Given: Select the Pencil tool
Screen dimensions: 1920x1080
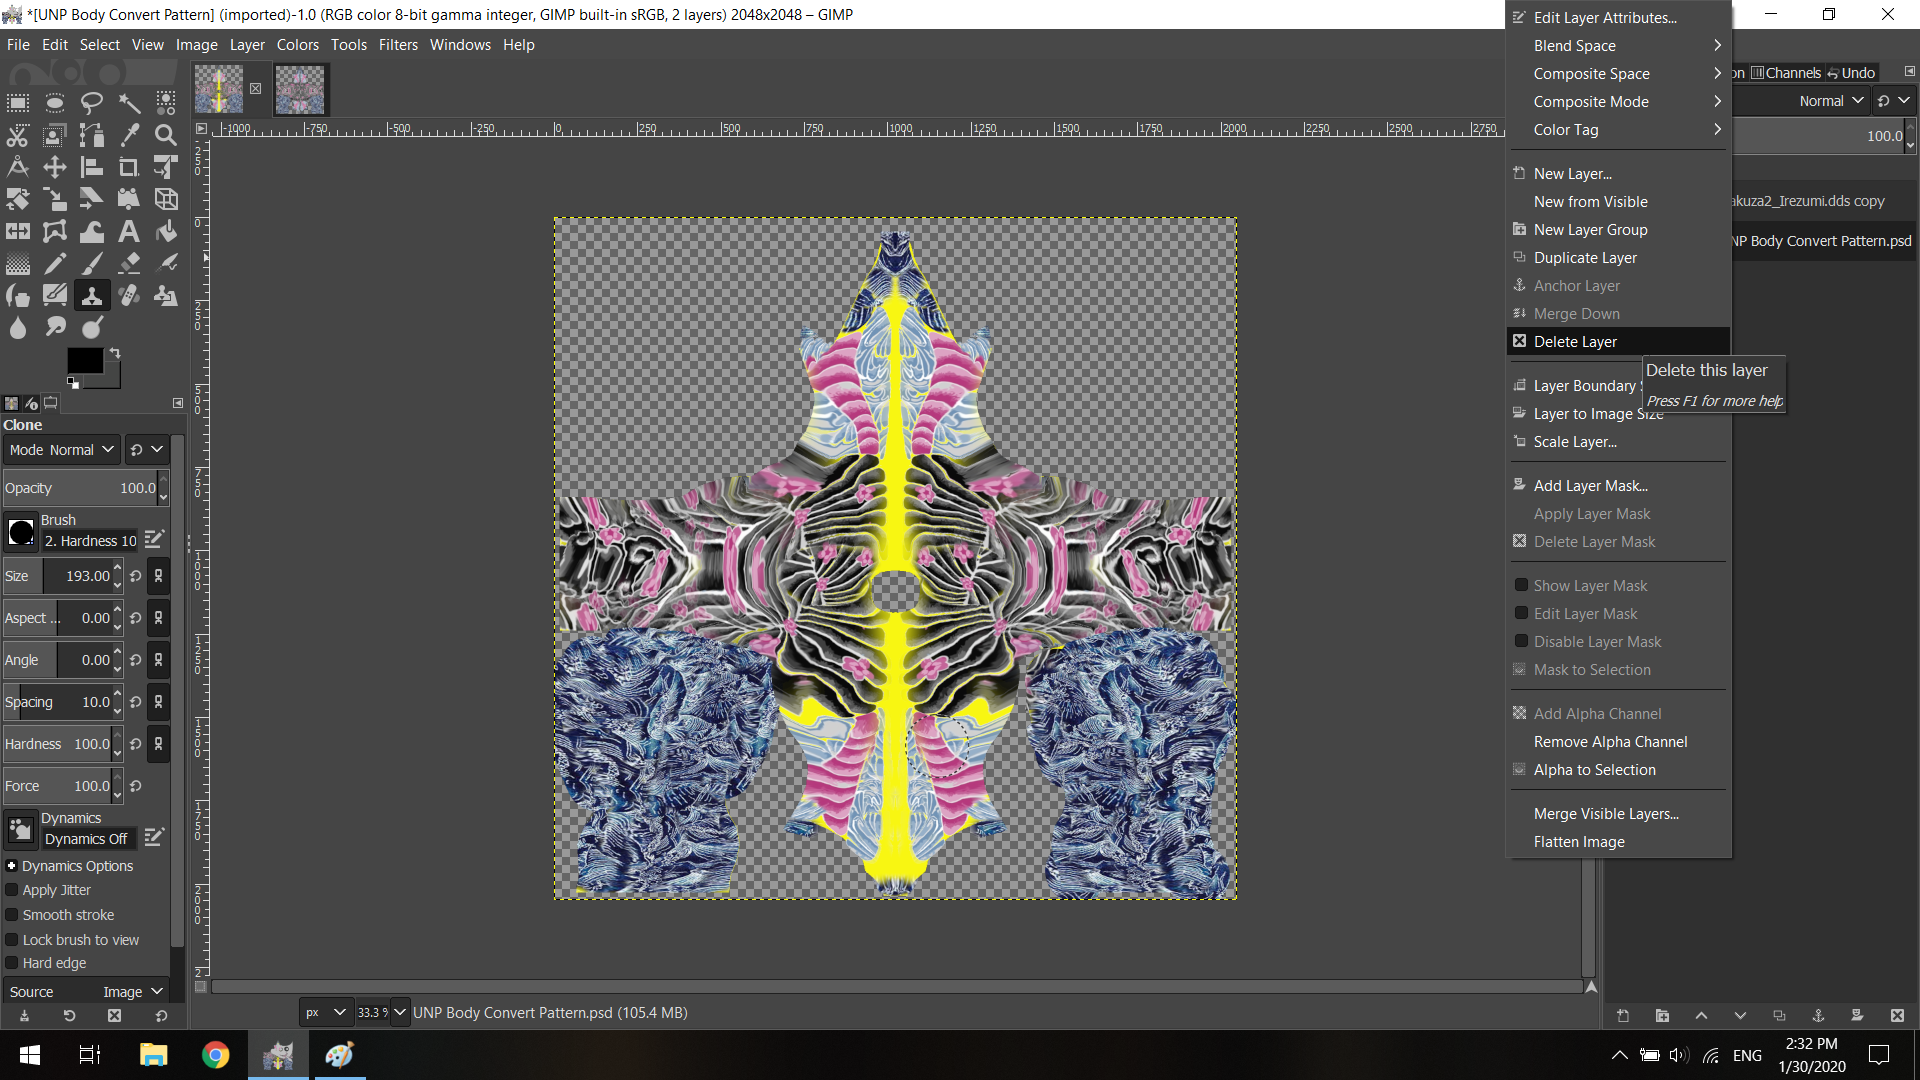Looking at the screenshot, I should coord(55,264).
